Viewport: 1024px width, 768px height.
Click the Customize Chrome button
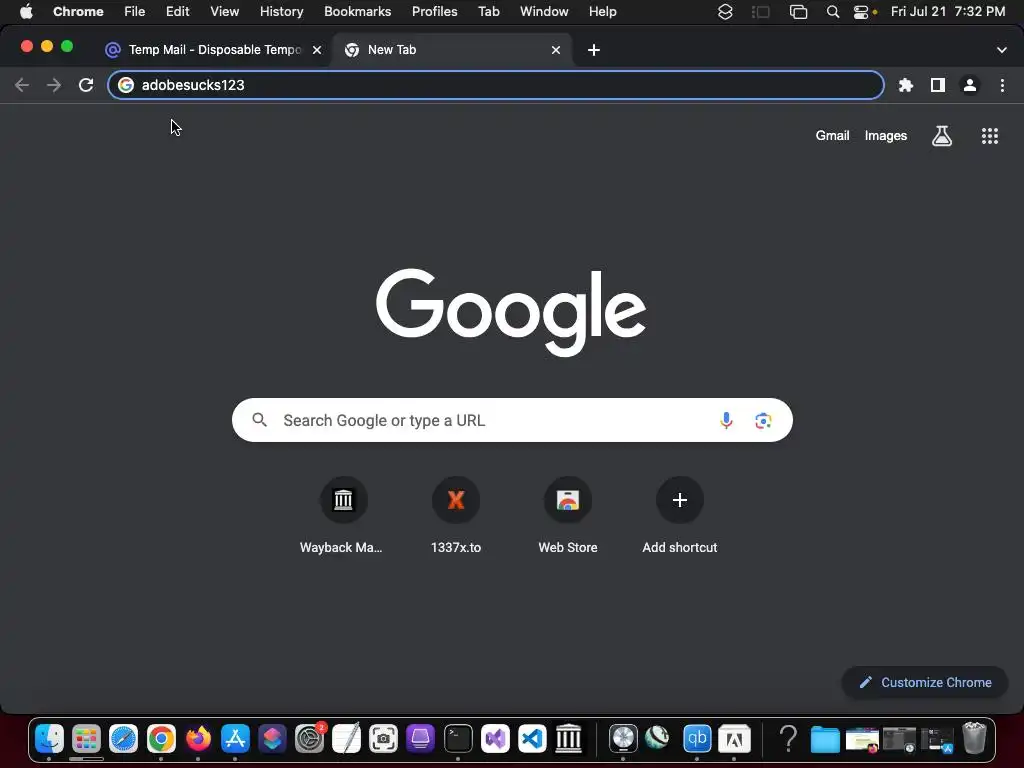925,682
